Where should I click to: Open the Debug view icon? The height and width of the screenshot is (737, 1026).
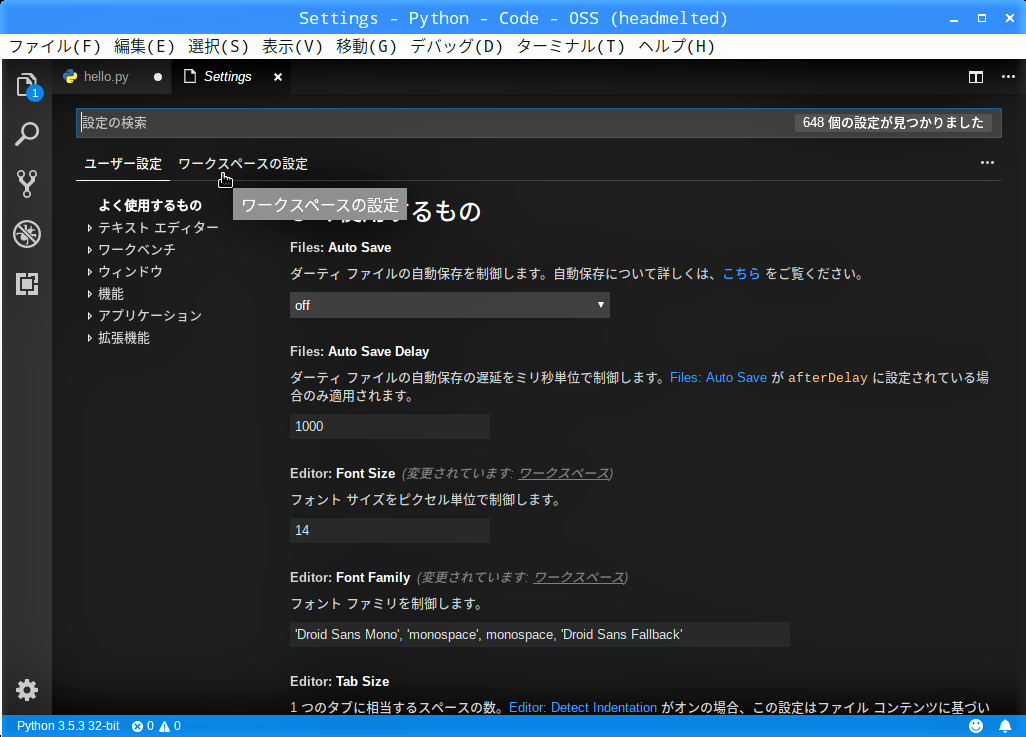(x=27, y=234)
